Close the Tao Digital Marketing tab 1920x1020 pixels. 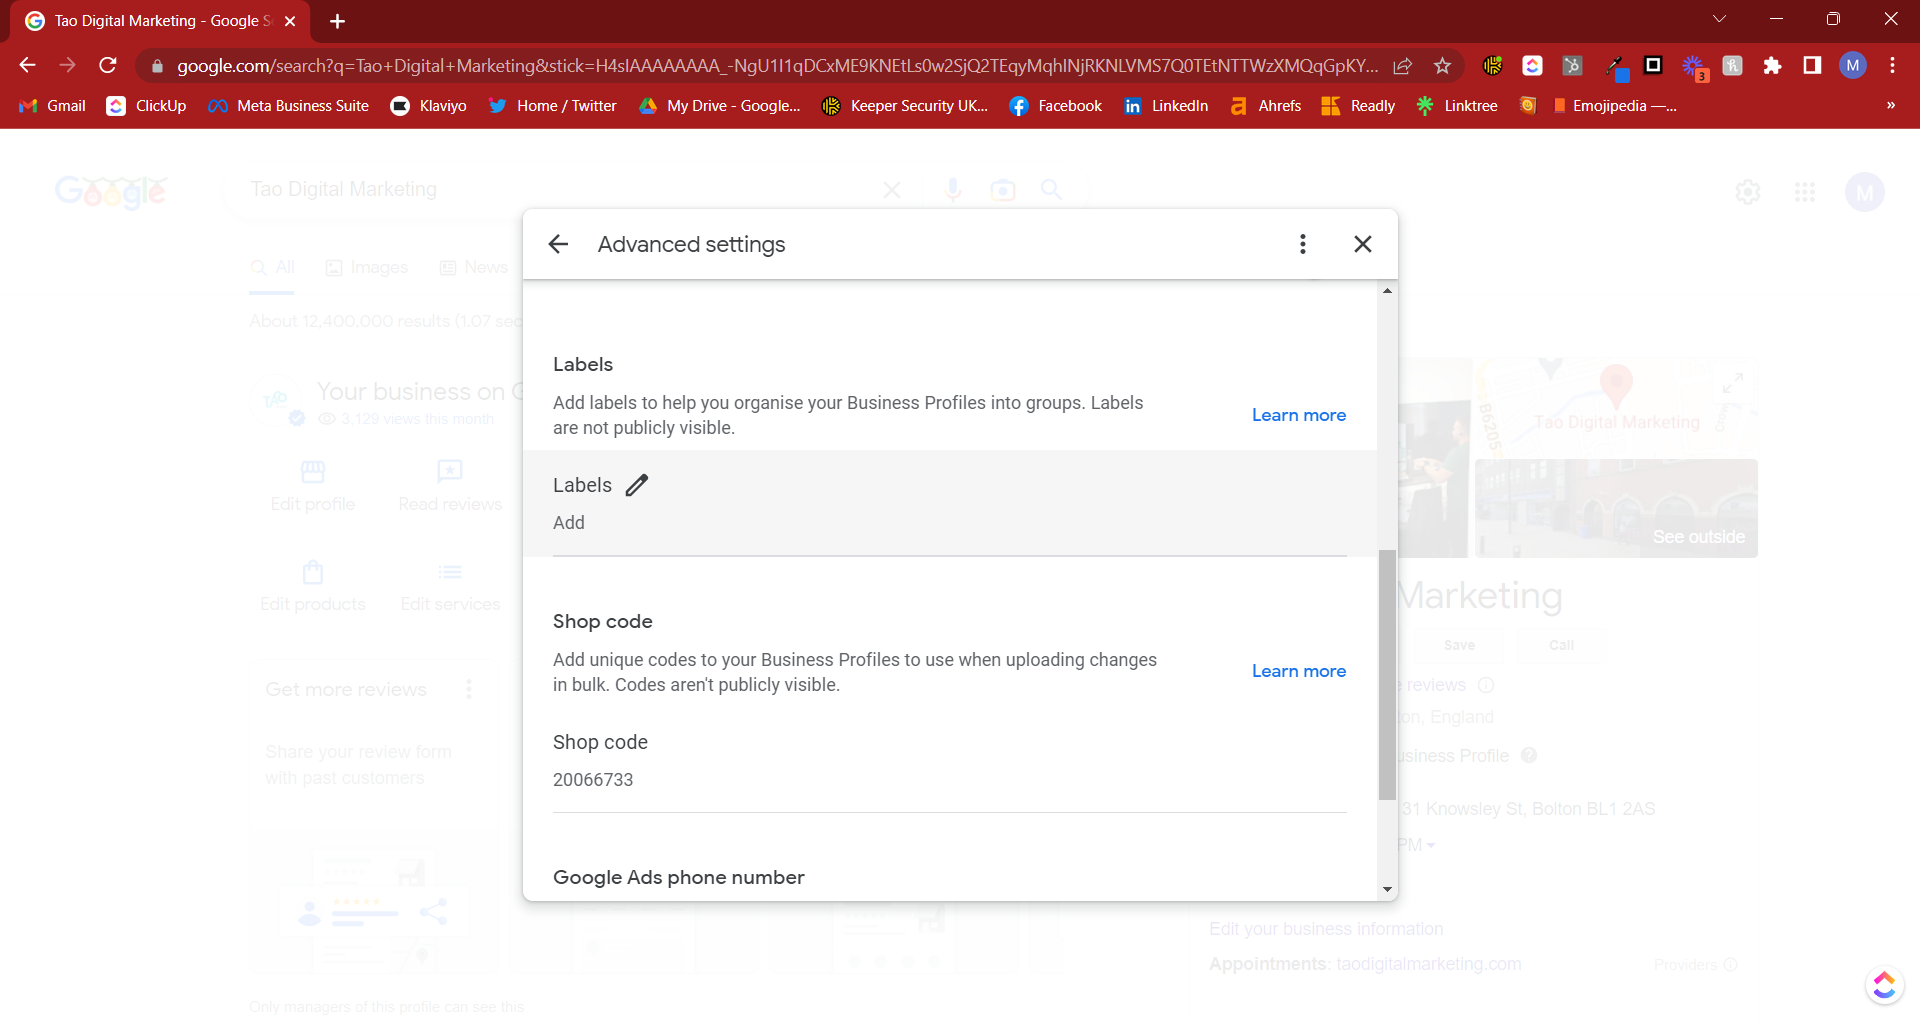(290, 21)
